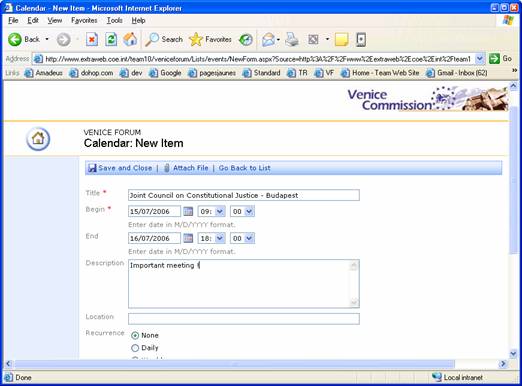
Task: Click the page scroll down arrow
Action: coord(513,354)
